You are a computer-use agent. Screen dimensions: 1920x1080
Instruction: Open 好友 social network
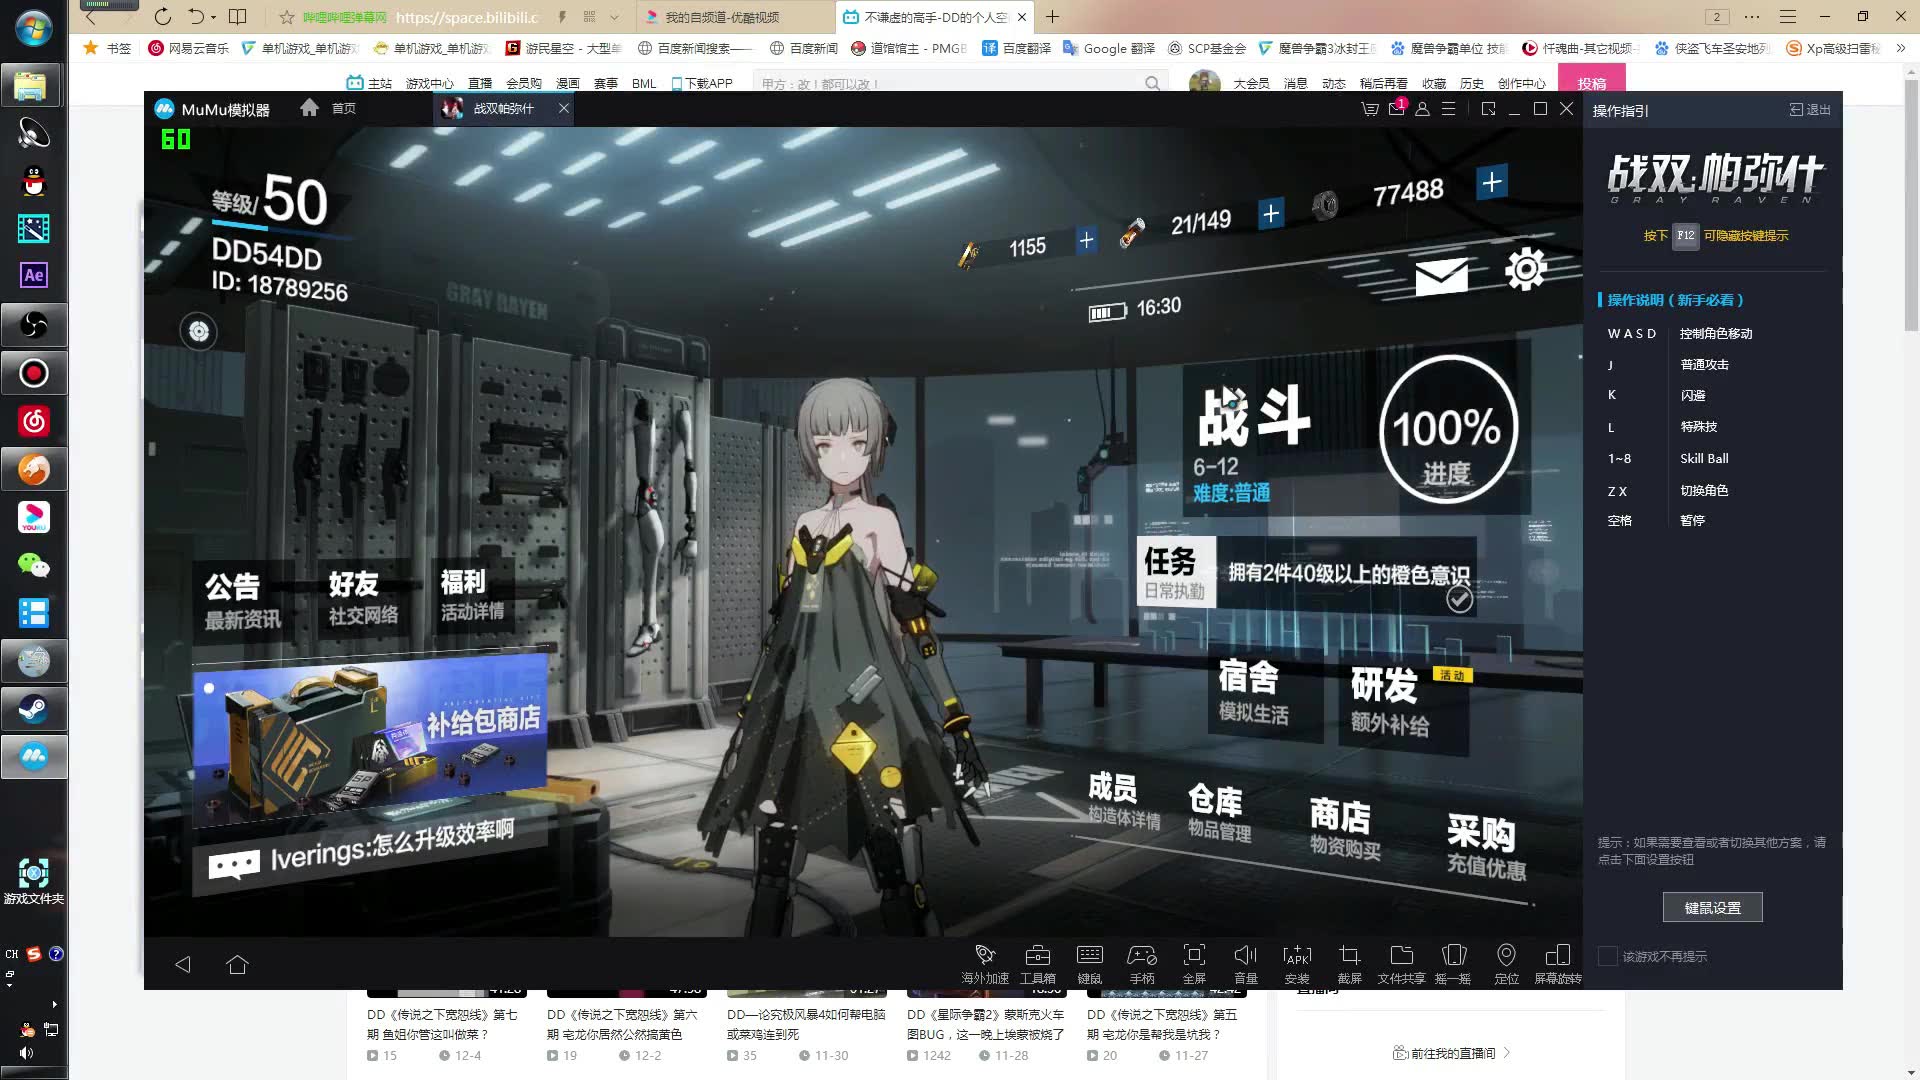[362, 598]
